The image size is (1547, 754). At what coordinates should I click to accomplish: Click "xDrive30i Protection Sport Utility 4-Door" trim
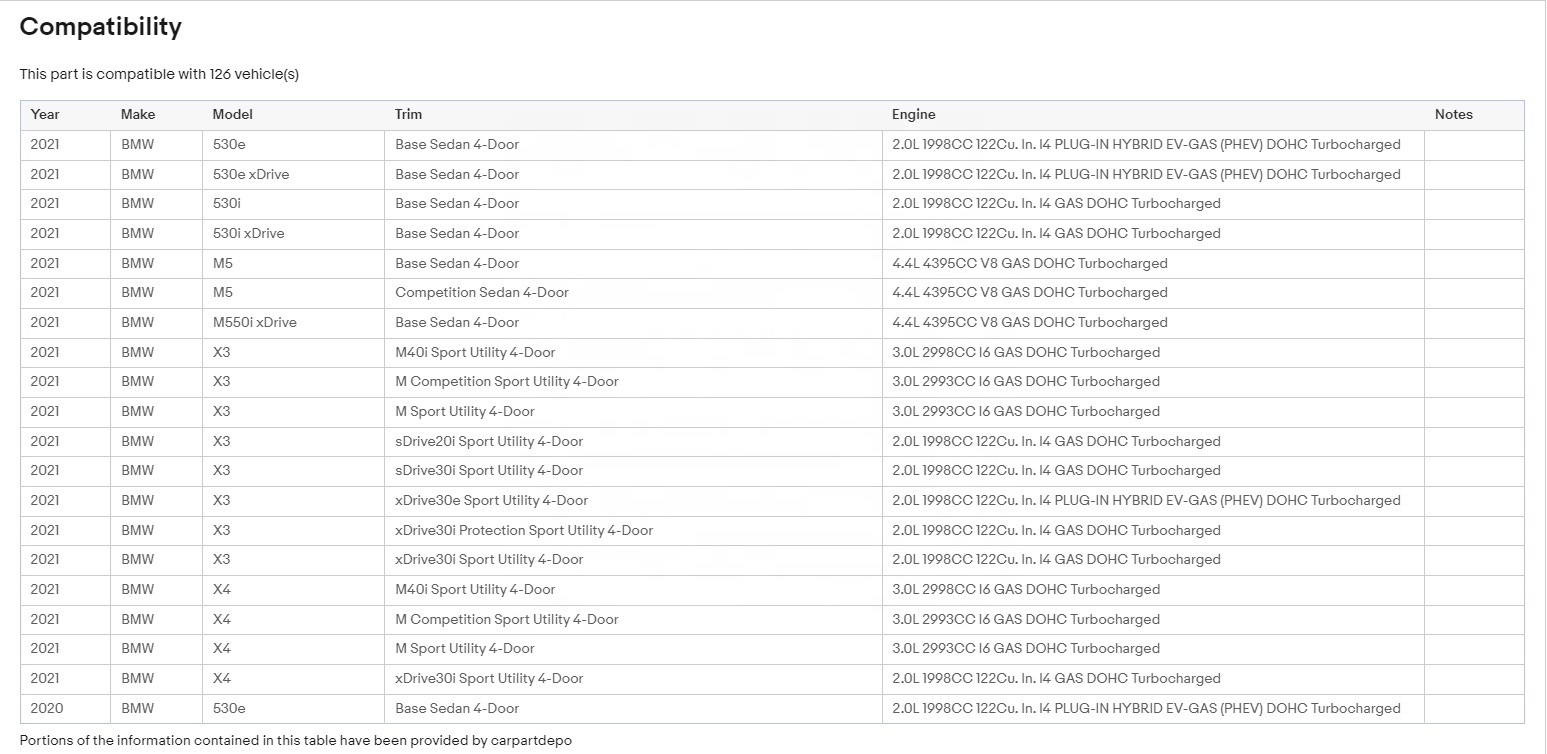[524, 530]
